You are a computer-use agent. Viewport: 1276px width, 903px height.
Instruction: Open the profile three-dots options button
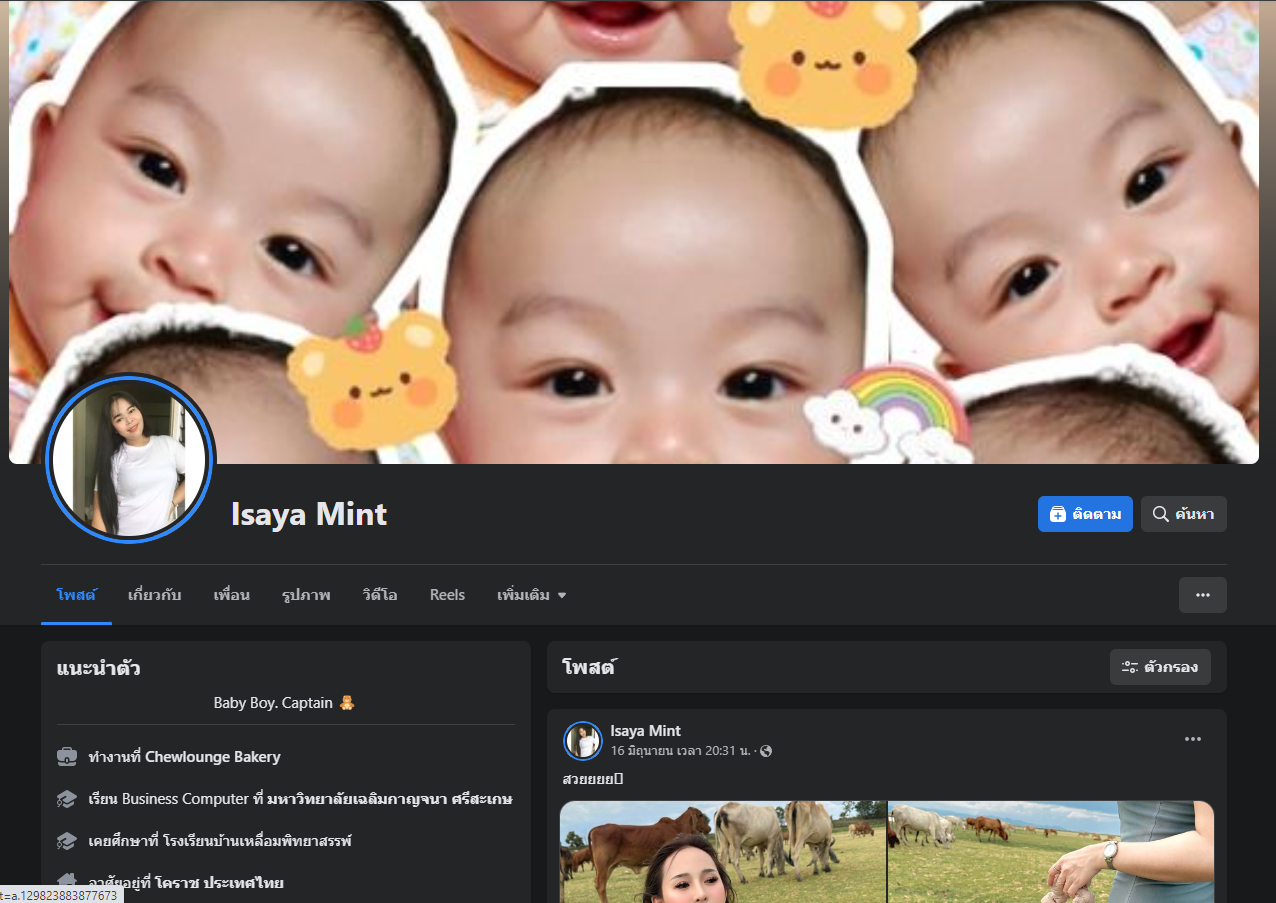coord(1203,595)
